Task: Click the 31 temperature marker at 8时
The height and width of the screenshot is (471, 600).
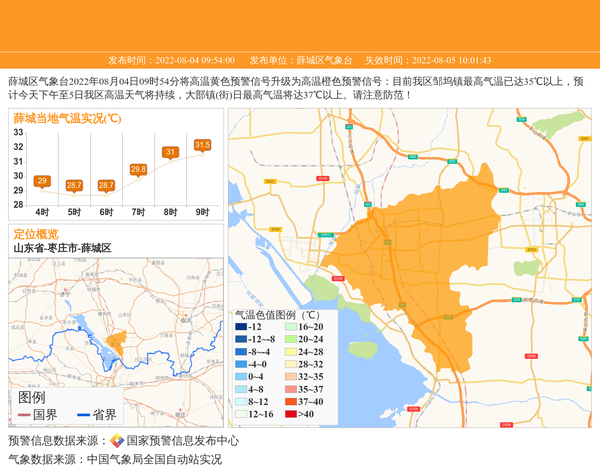Action: coord(170,152)
